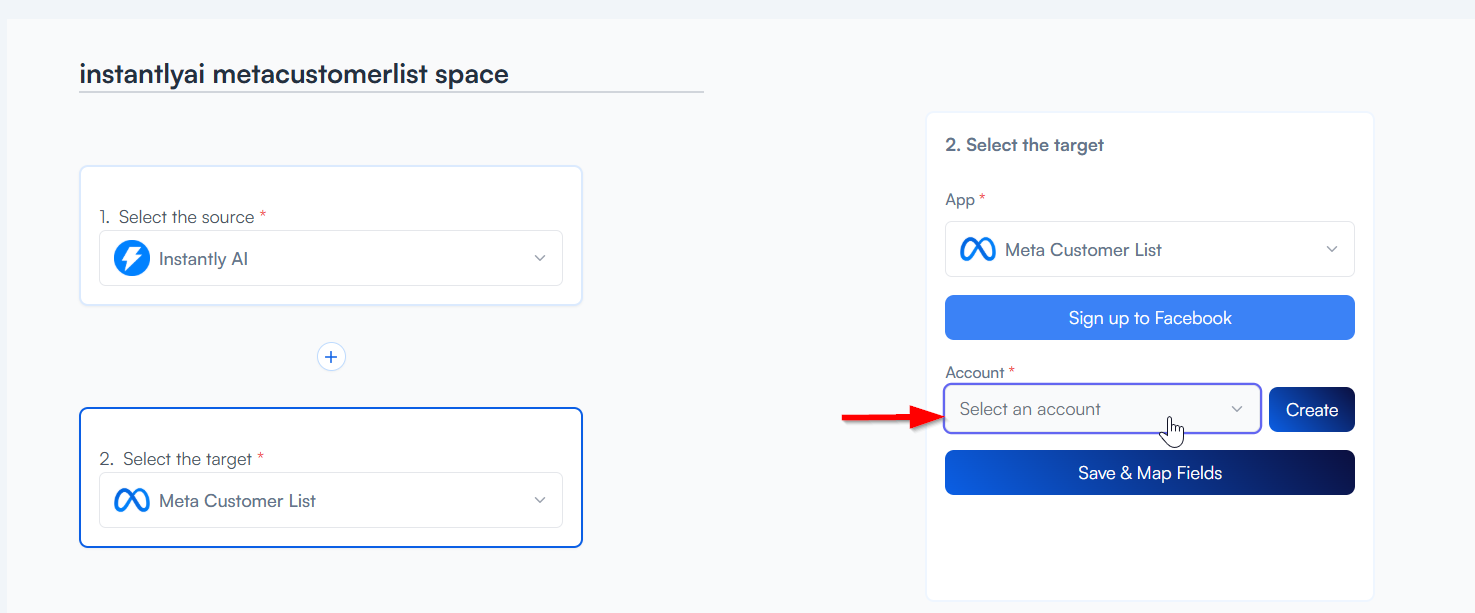
Task: Click the Create account button
Action: [x=1311, y=410]
